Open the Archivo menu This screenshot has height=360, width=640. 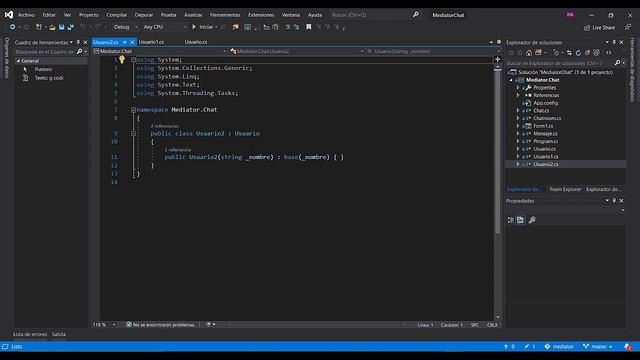26,15
